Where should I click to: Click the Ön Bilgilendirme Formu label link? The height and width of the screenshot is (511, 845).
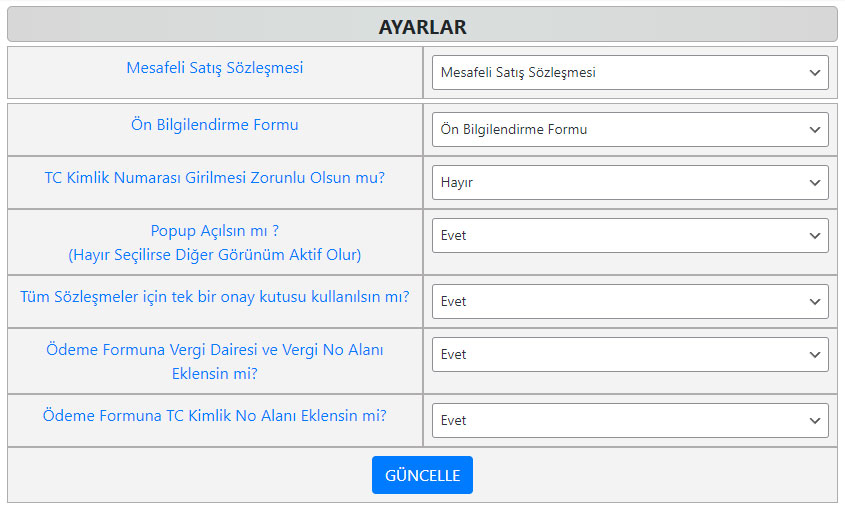(214, 125)
